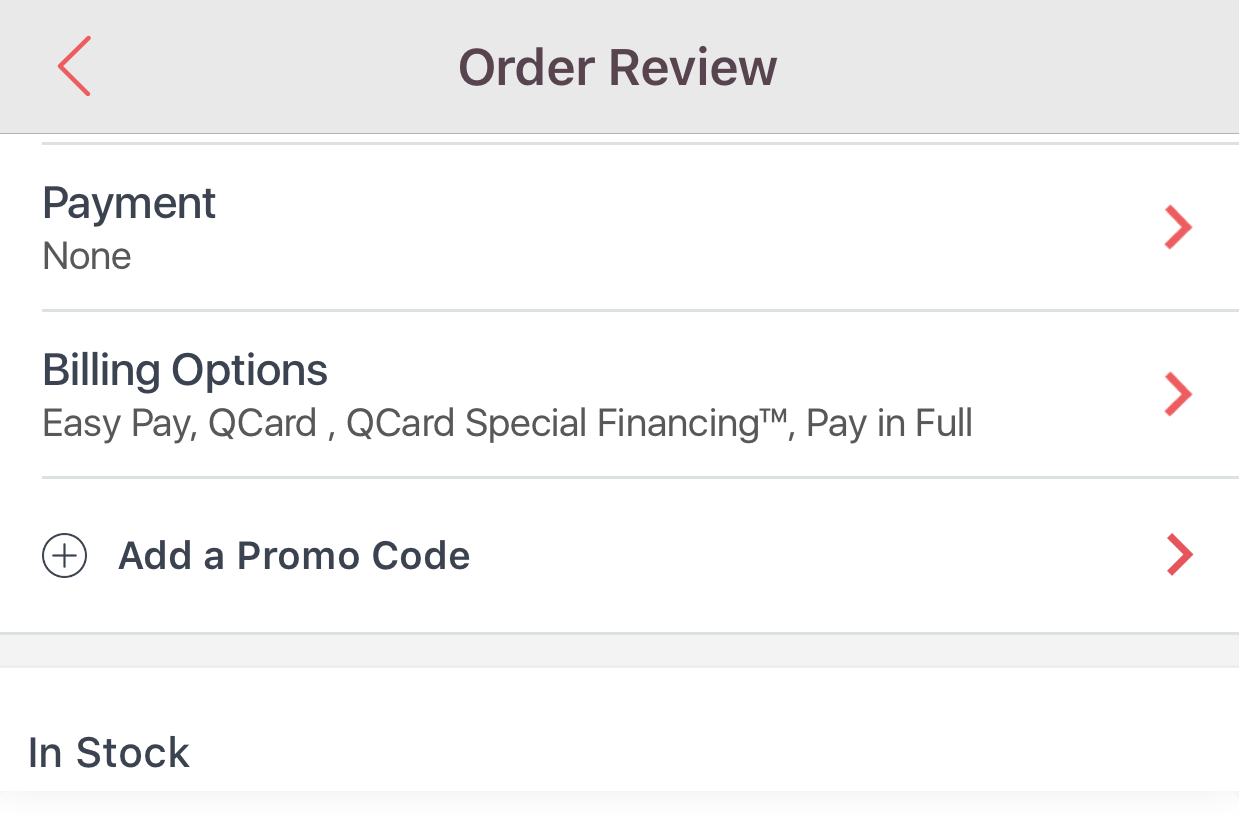Tap the gray divider band above In Stock
This screenshot has width=1239, height=815.
(619, 650)
